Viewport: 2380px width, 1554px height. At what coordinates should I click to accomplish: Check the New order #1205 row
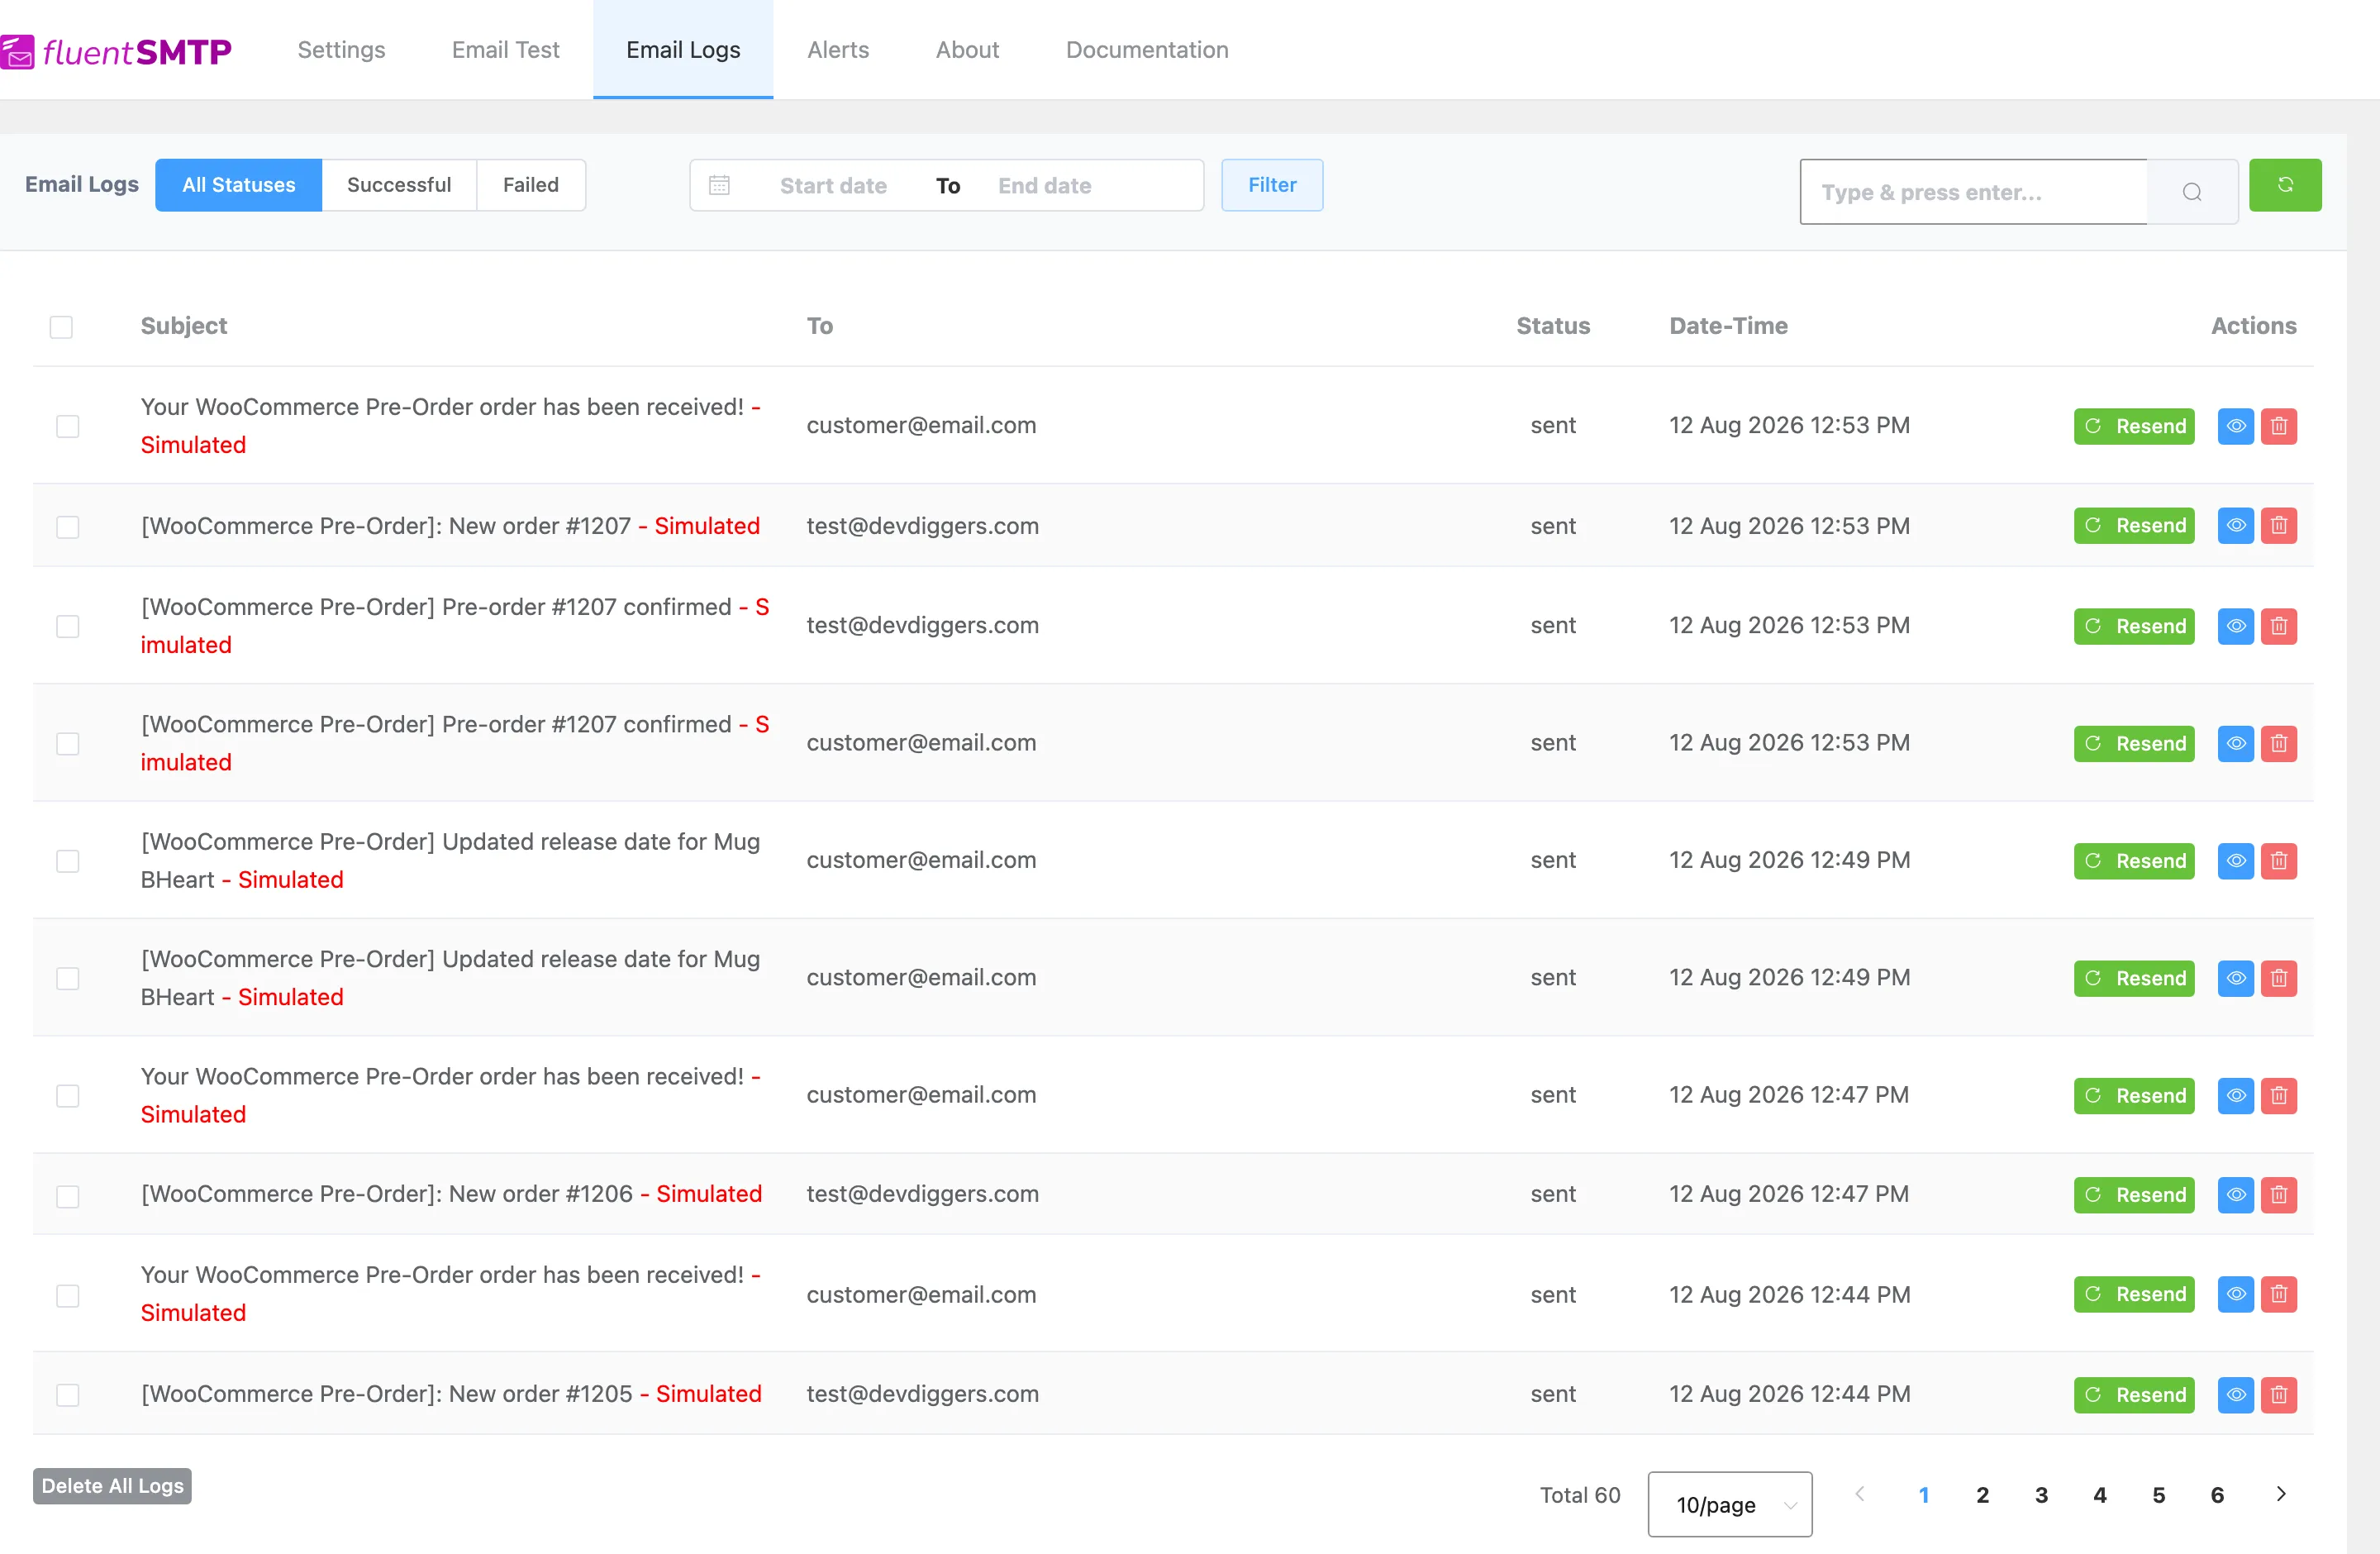click(x=67, y=1394)
